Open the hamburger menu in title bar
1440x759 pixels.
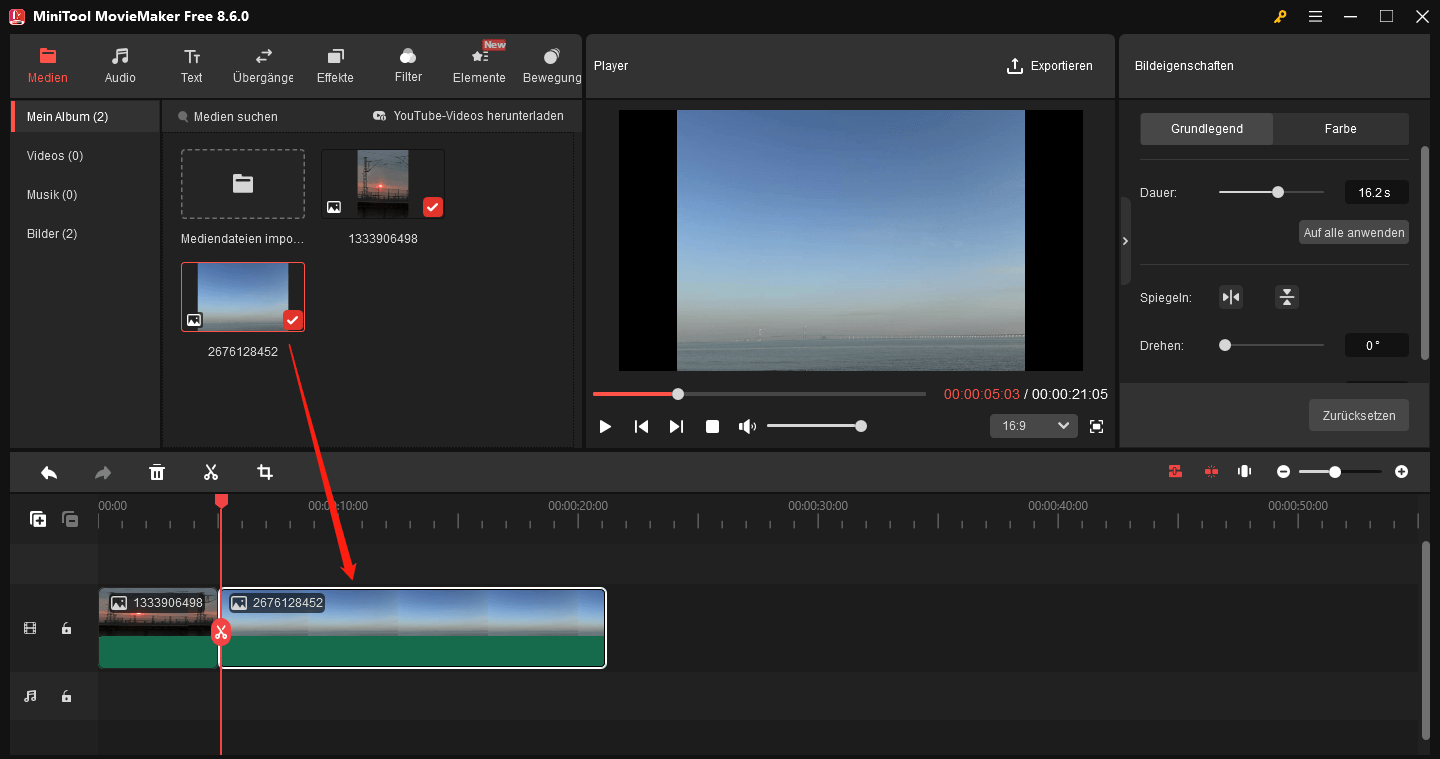pyautogui.click(x=1315, y=16)
